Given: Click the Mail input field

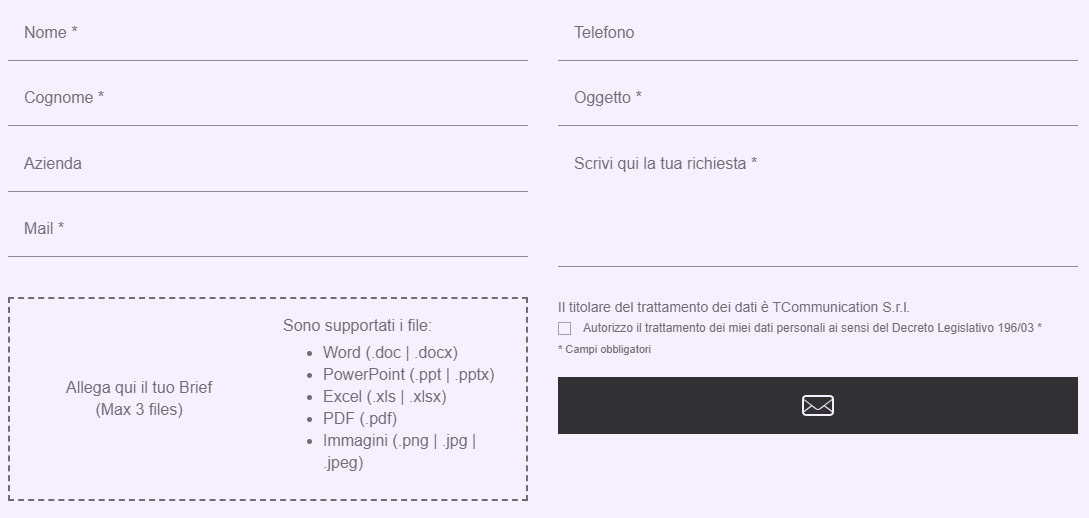Looking at the screenshot, I should 267,229.
